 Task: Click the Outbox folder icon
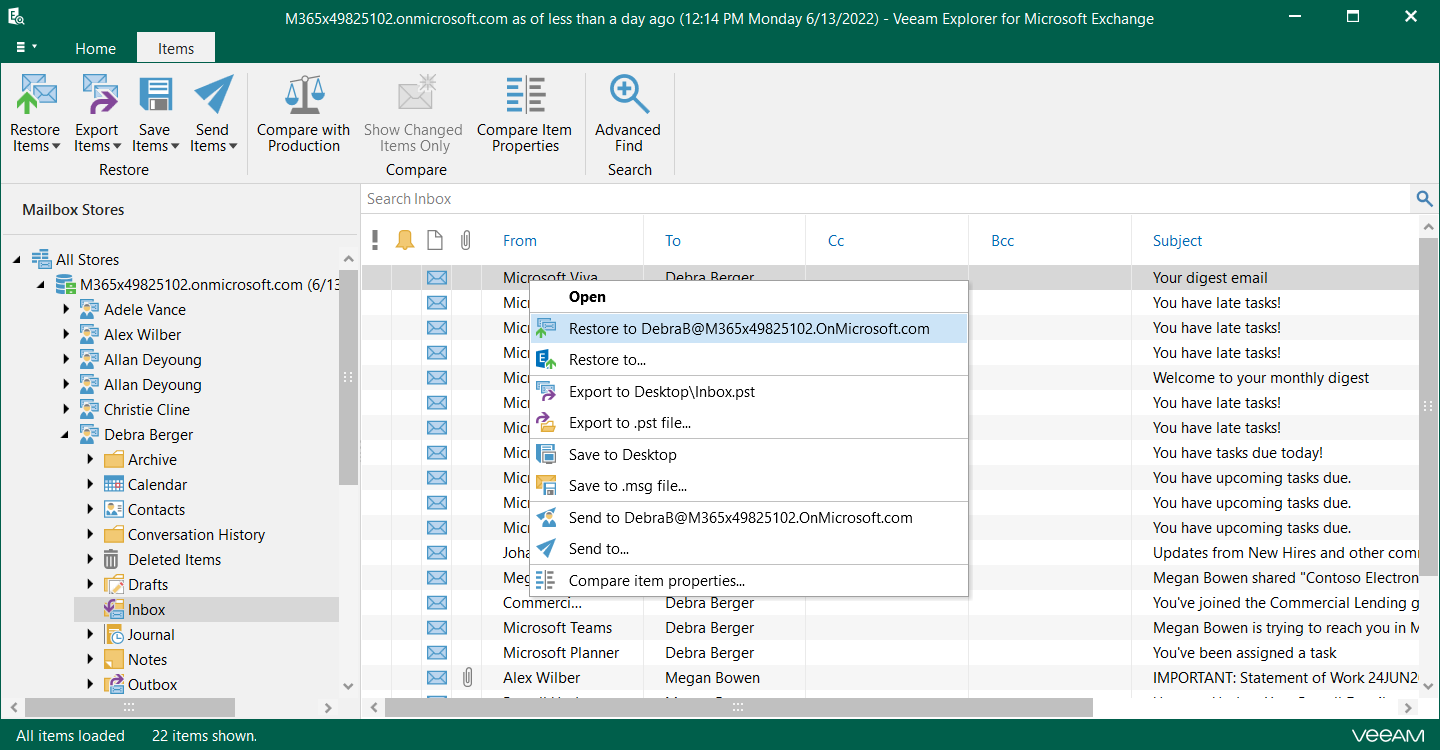point(114,685)
